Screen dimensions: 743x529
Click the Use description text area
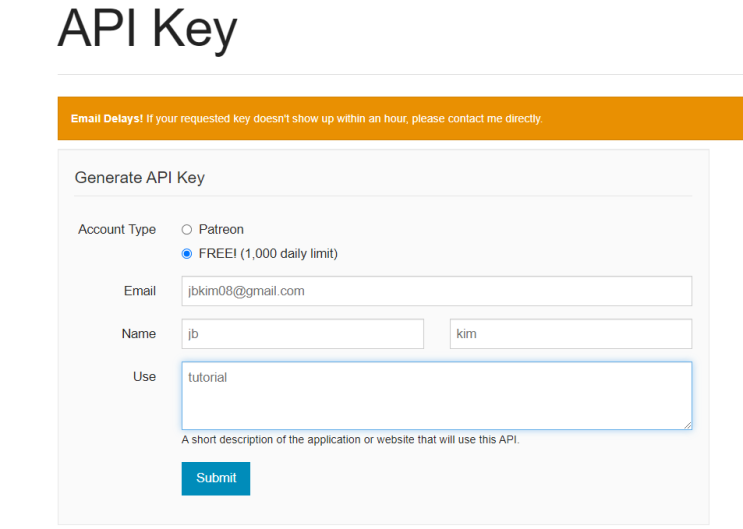tap(436, 396)
